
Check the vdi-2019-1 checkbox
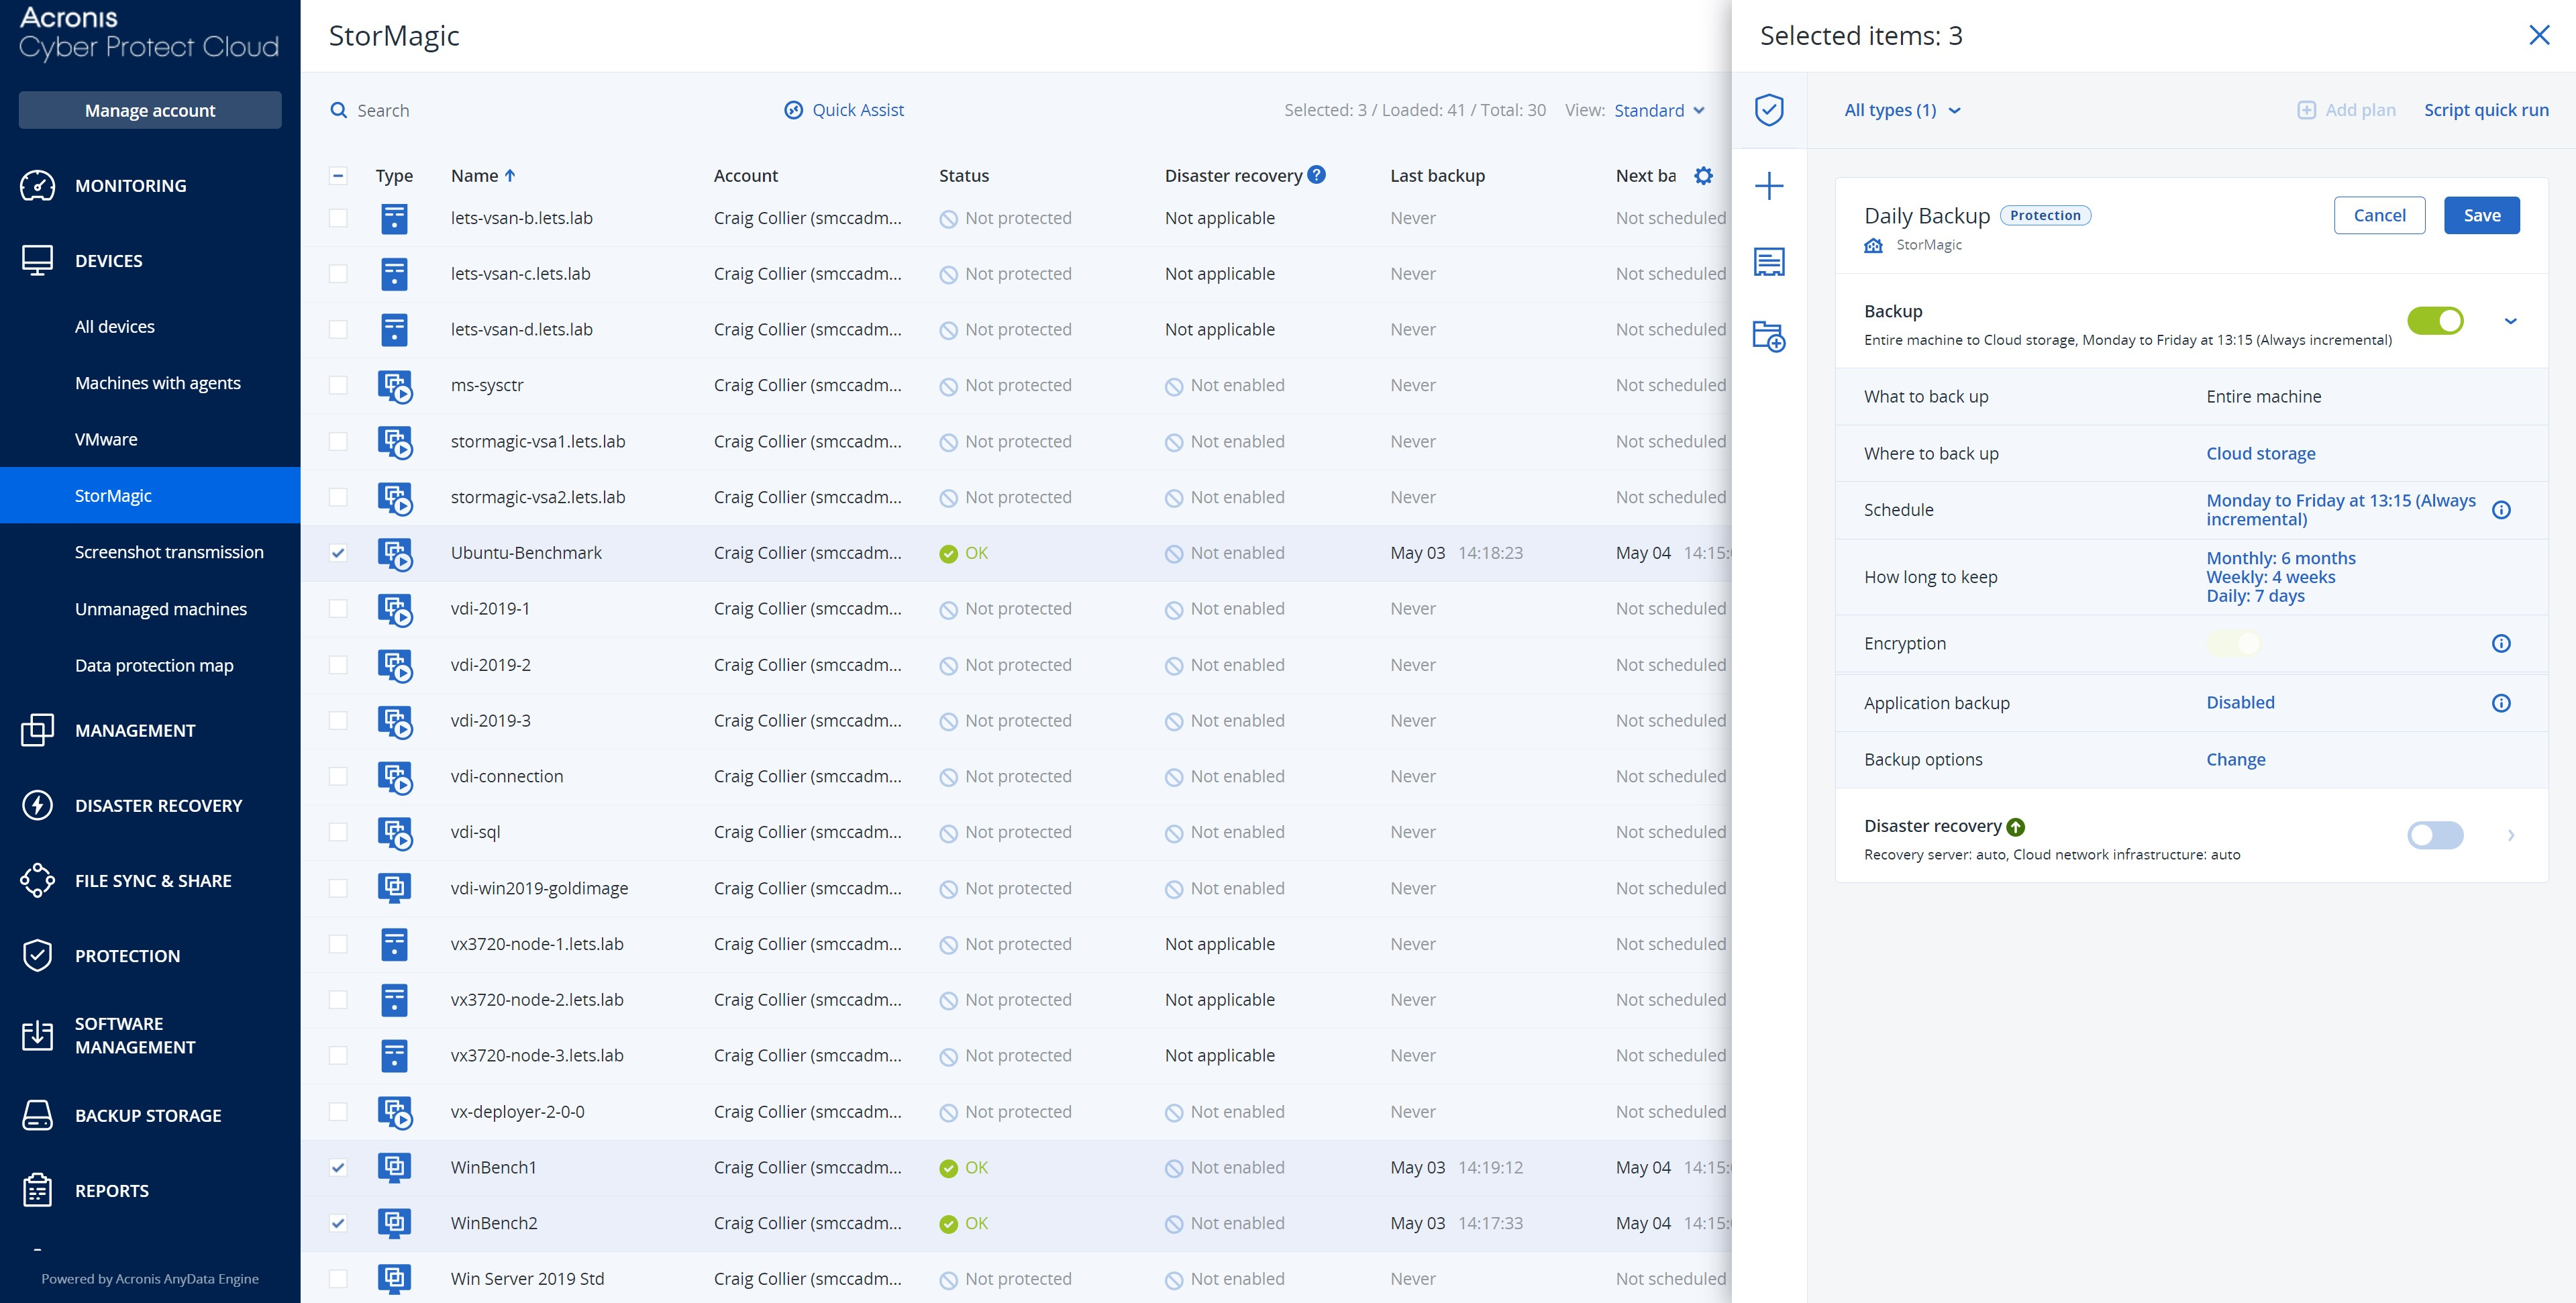[338, 609]
